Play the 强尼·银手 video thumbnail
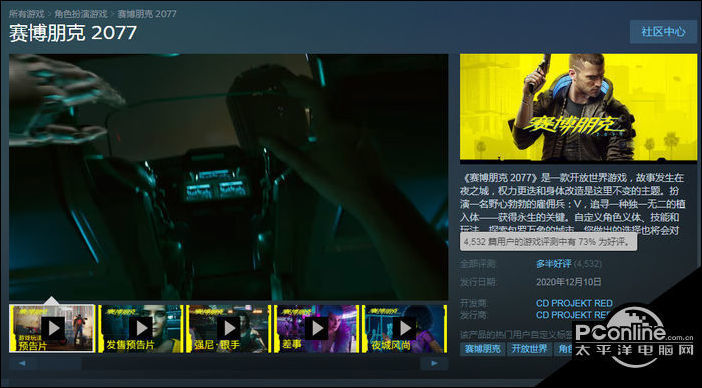Image resolution: width=702 pixels, height=388 pixels. (x=228, y=329)
